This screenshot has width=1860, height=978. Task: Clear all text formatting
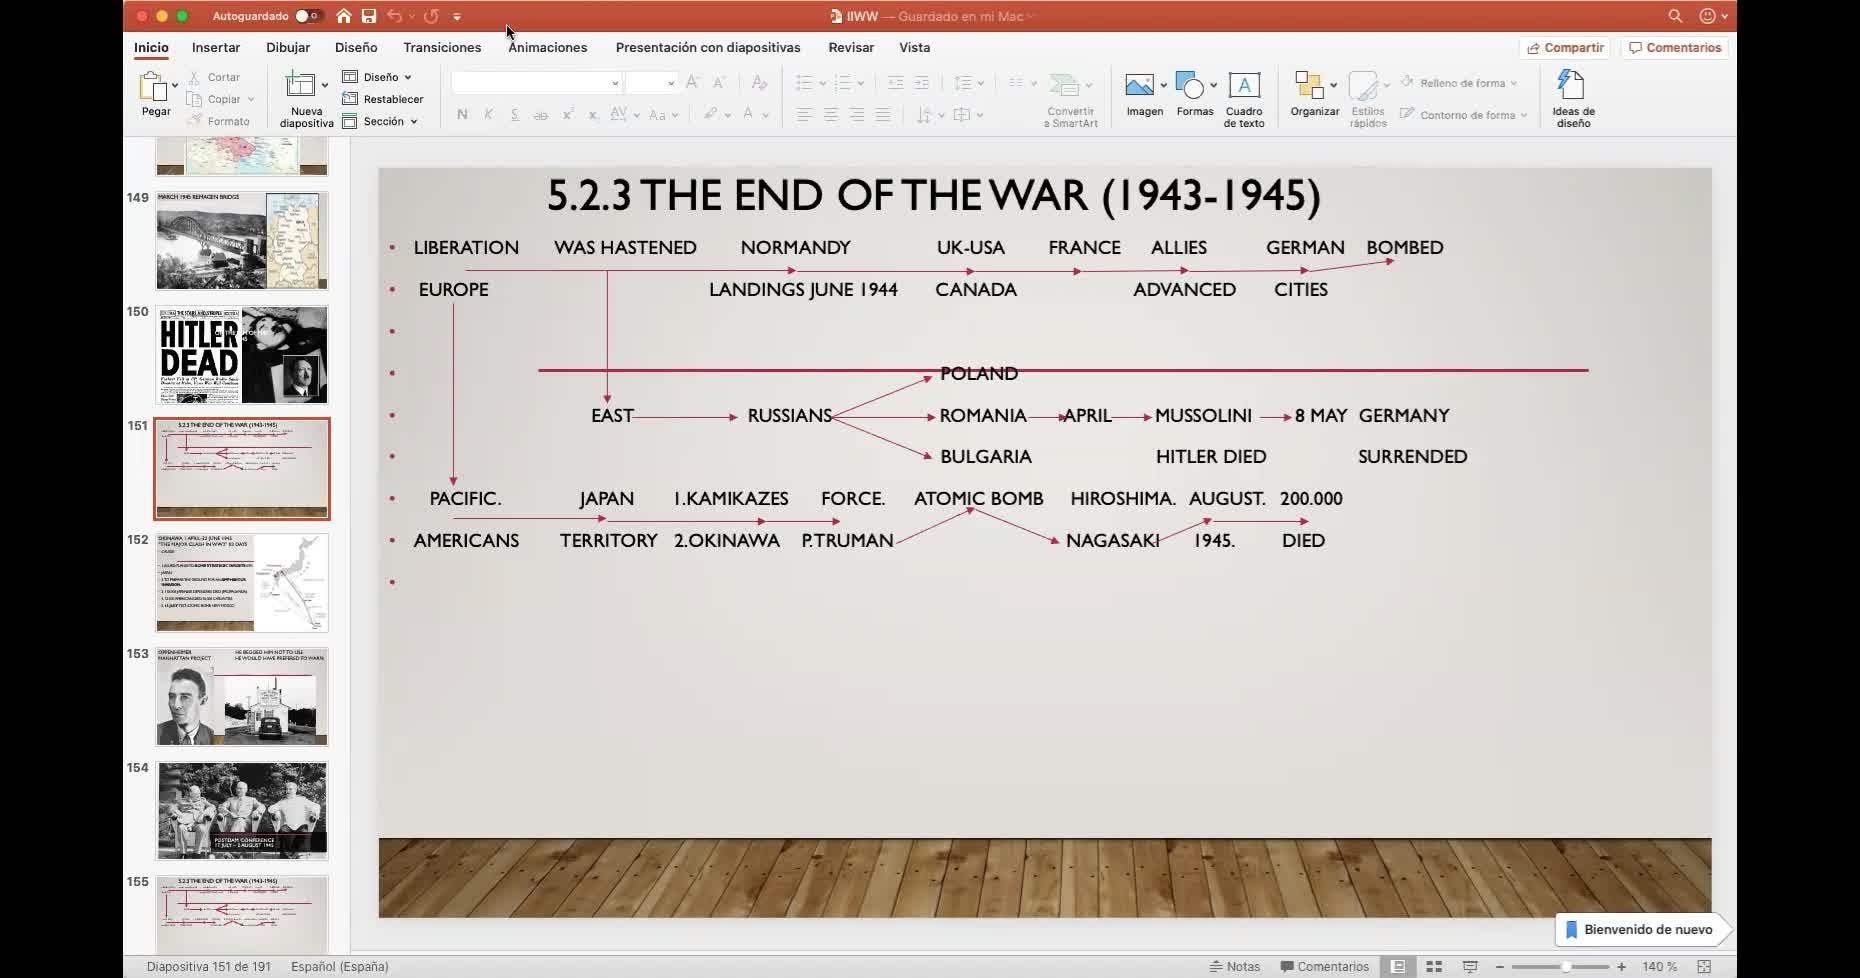click(759, 83)
